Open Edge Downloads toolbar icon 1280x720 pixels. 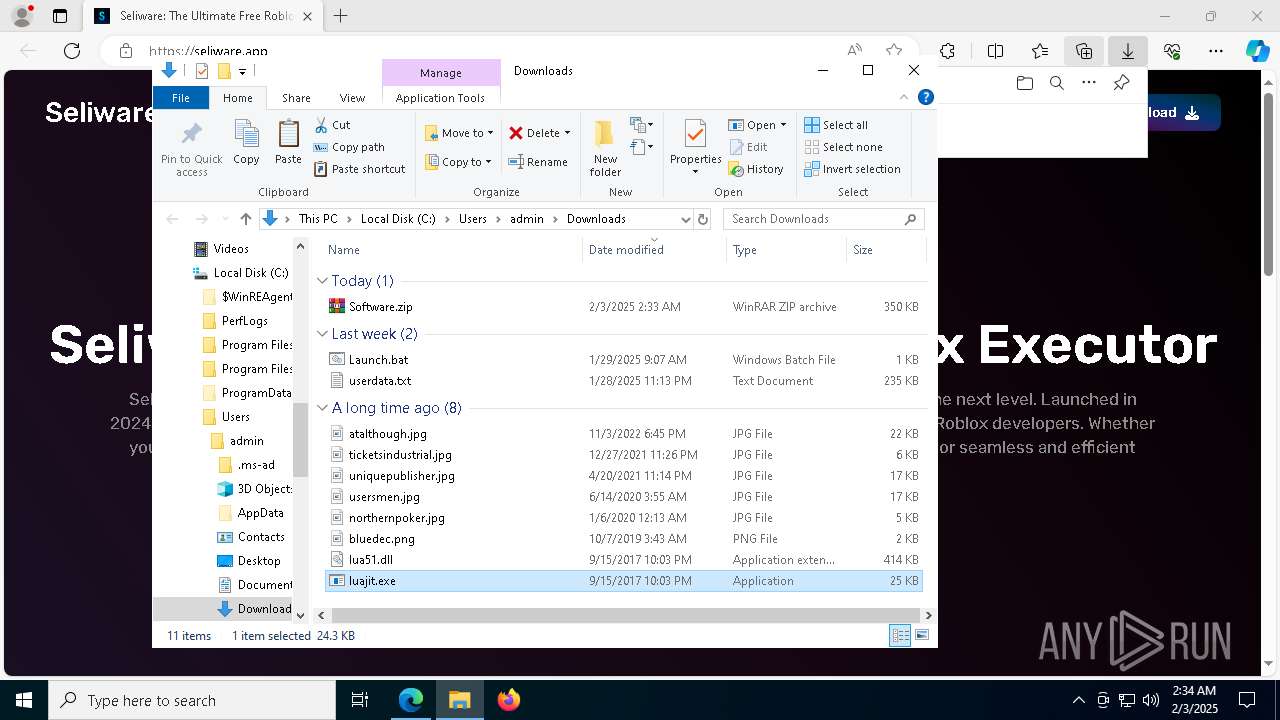tap(1128, 51)
